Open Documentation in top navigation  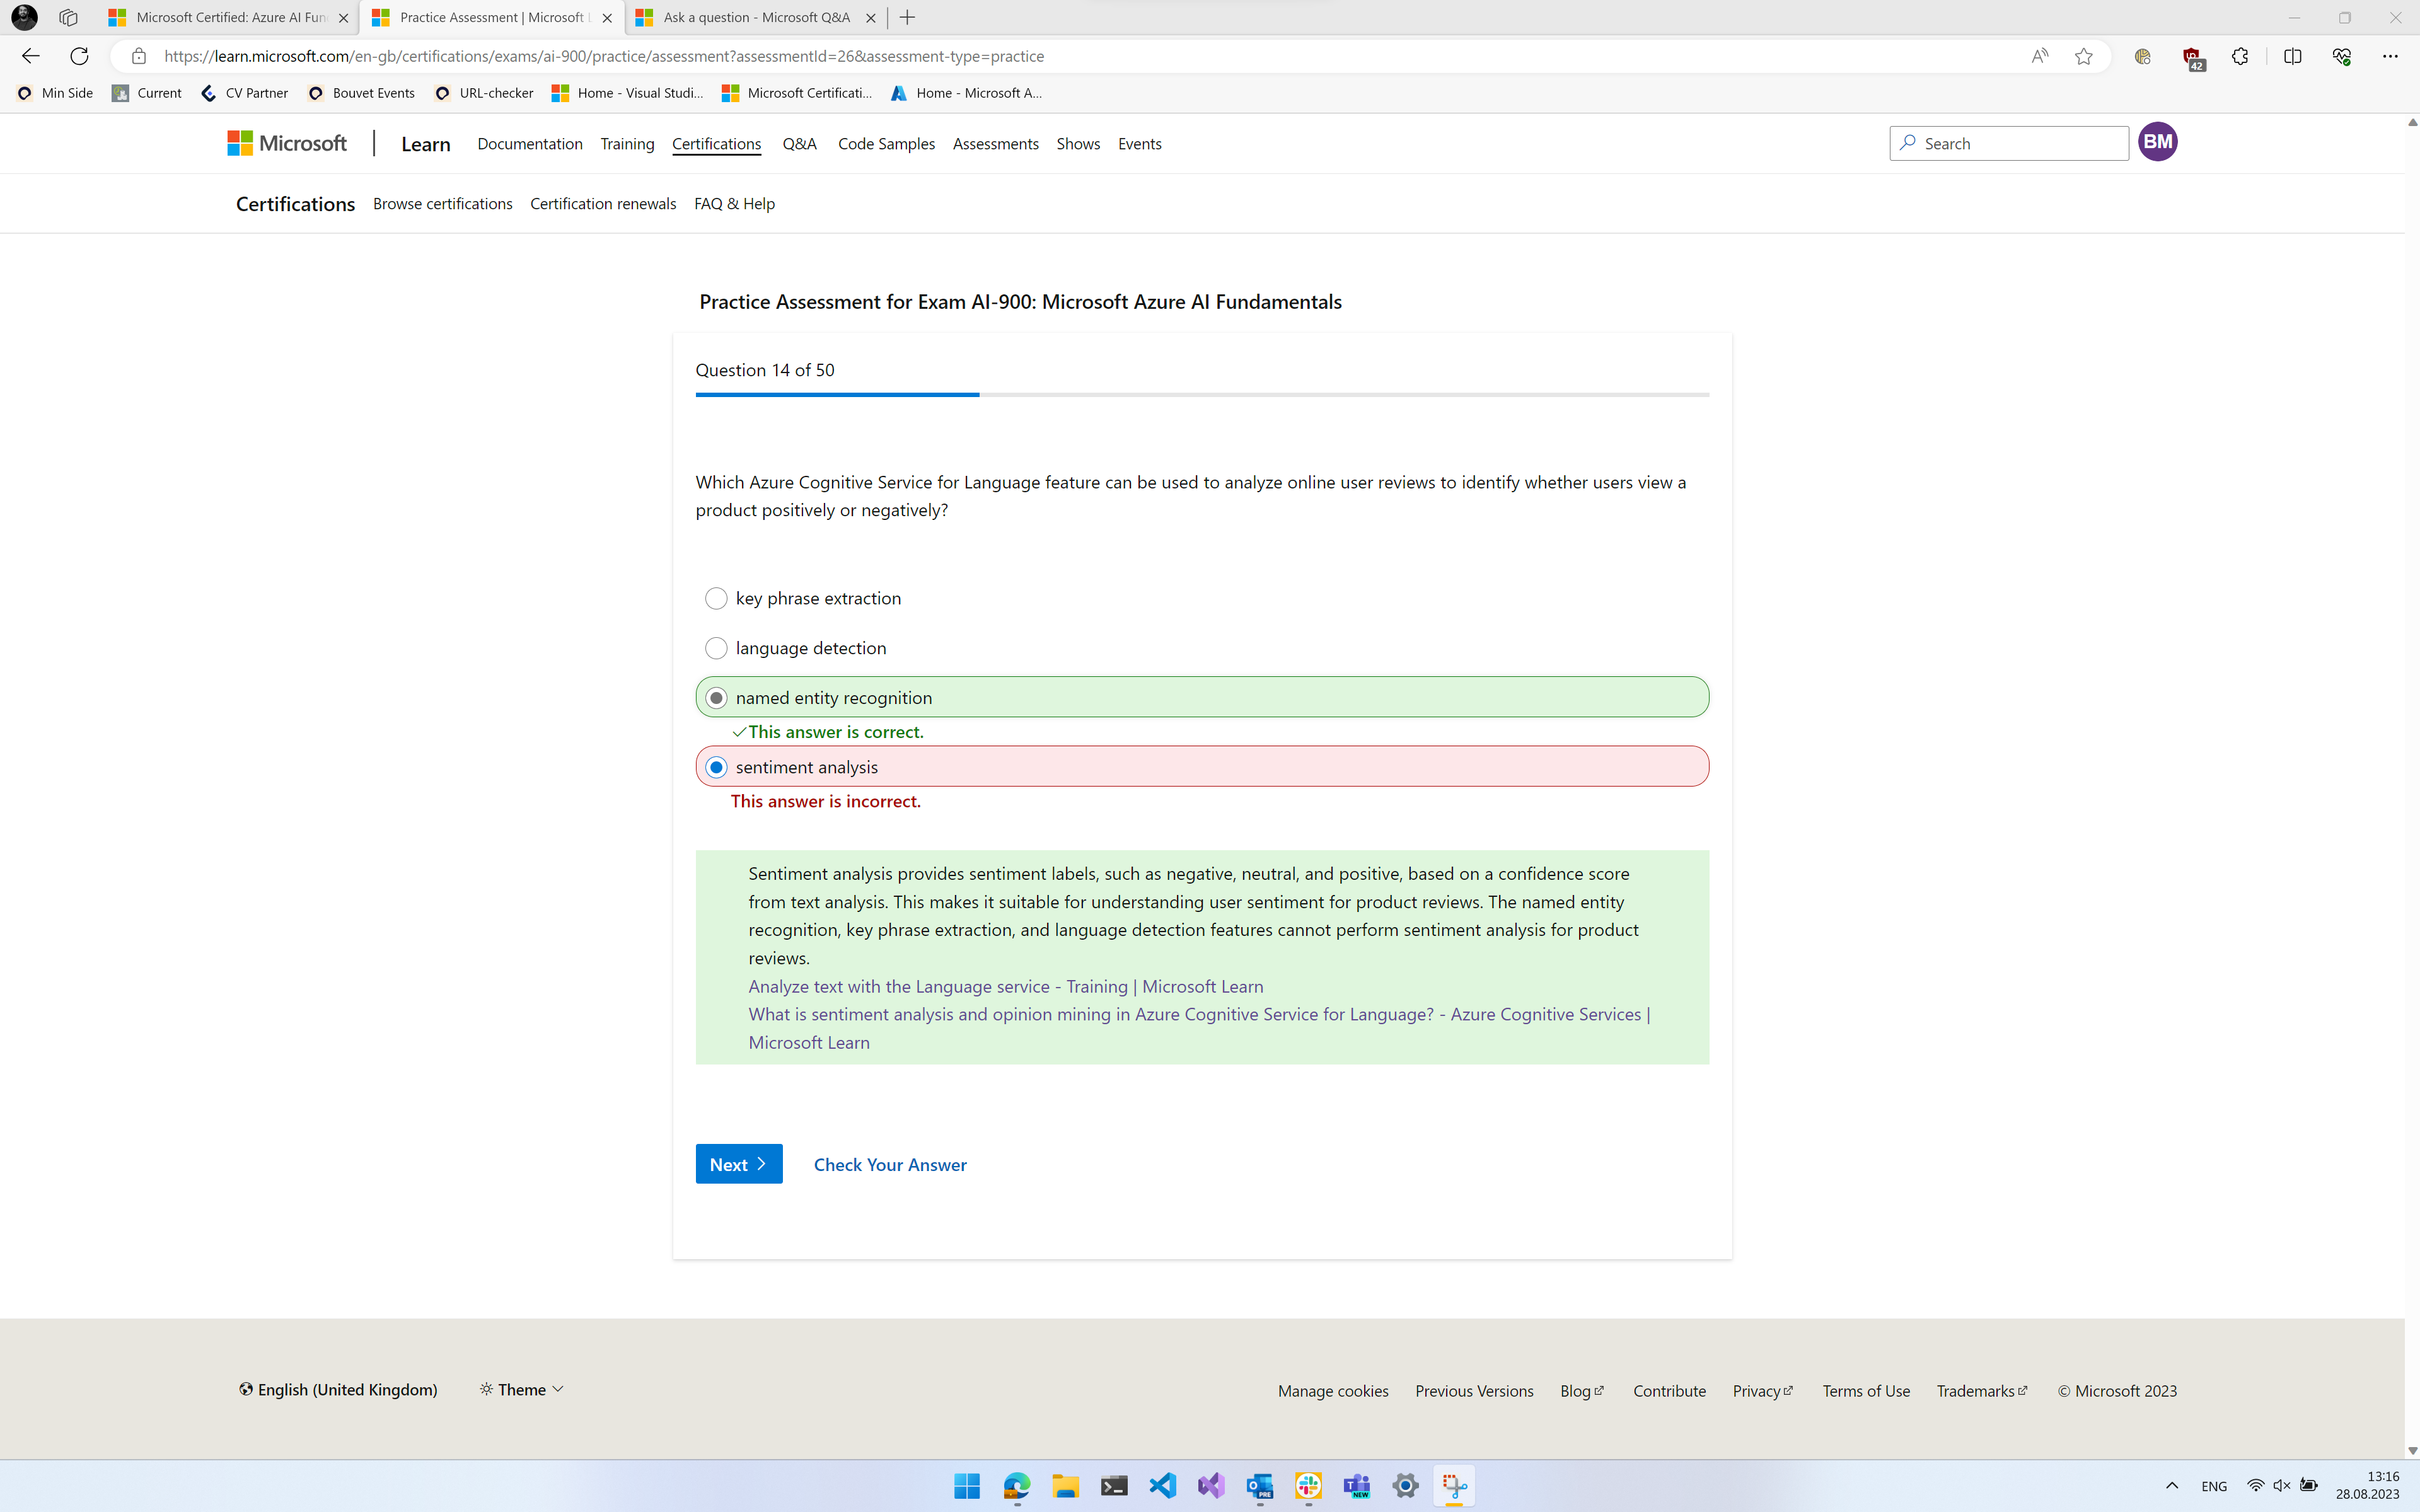point(530,143)
